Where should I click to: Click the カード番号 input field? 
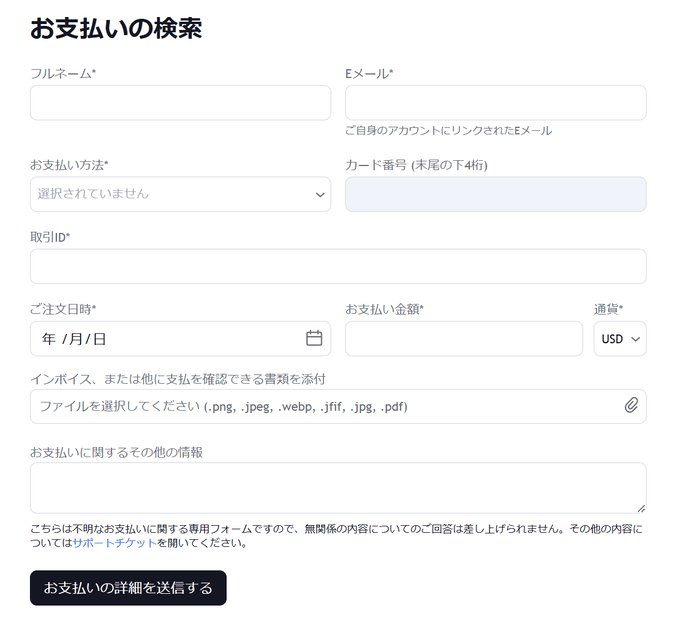point(496,194)
